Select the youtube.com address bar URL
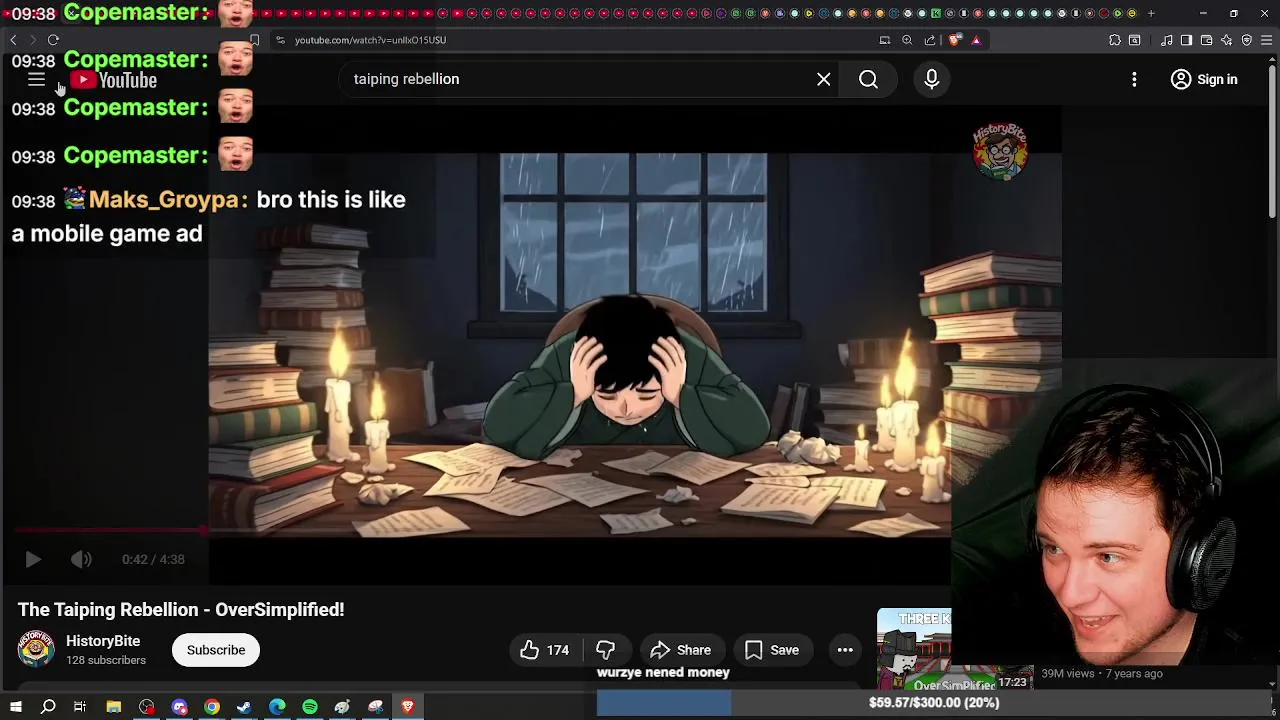The image size is (1280, 720). point(370,40)
